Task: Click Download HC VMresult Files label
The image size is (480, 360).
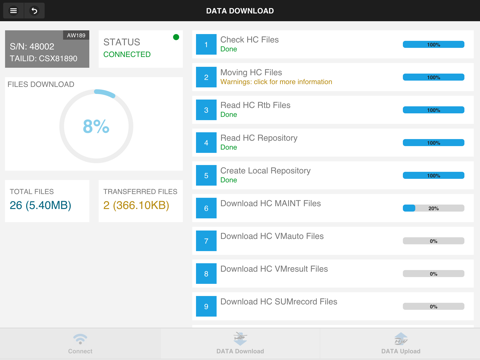Action: coord(274,269)
